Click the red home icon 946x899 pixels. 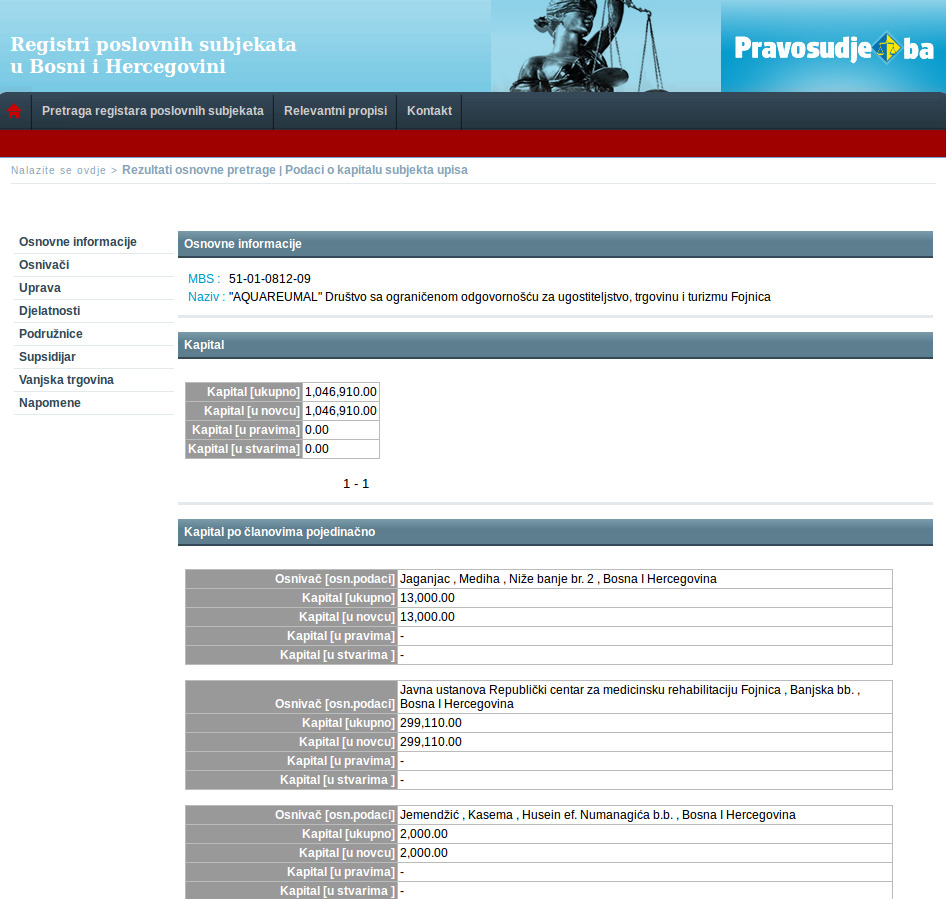(x=14, y=111)
